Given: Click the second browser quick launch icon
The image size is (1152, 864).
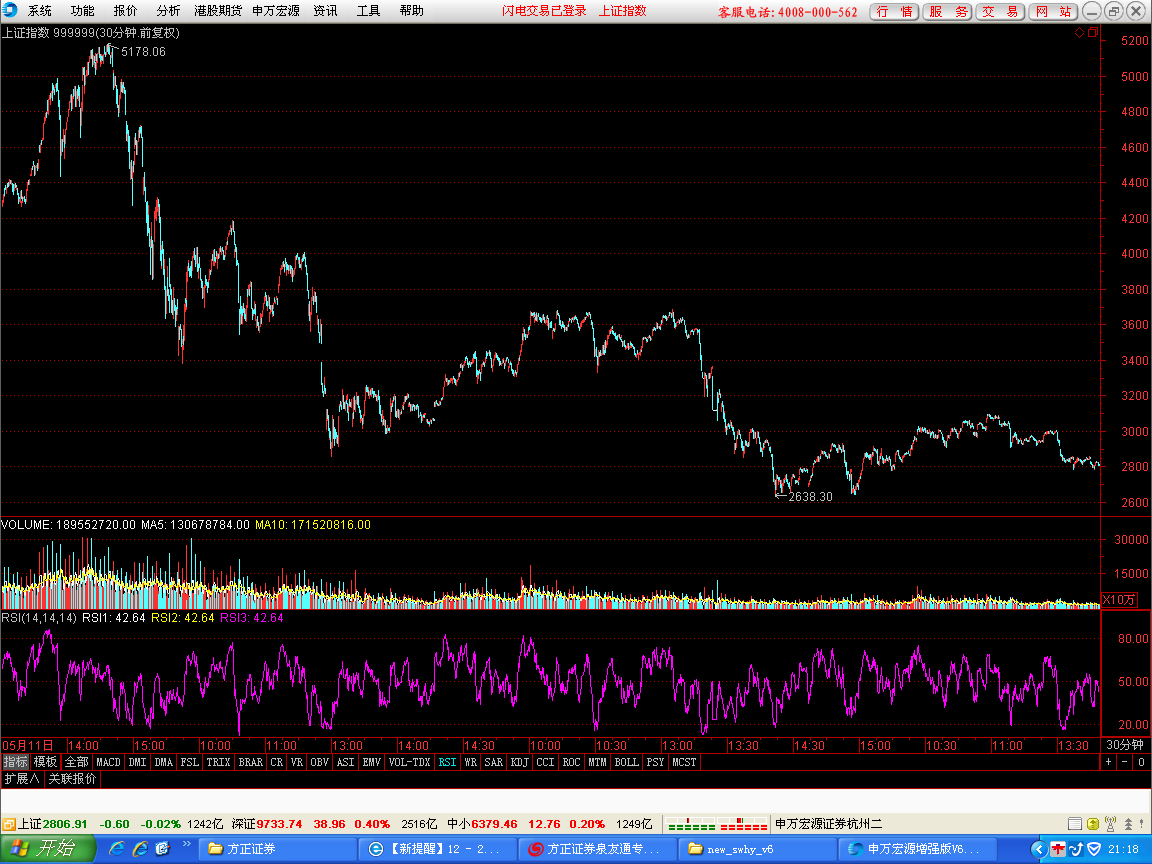Looking at the screenshot, I should [x=140, y=849].
